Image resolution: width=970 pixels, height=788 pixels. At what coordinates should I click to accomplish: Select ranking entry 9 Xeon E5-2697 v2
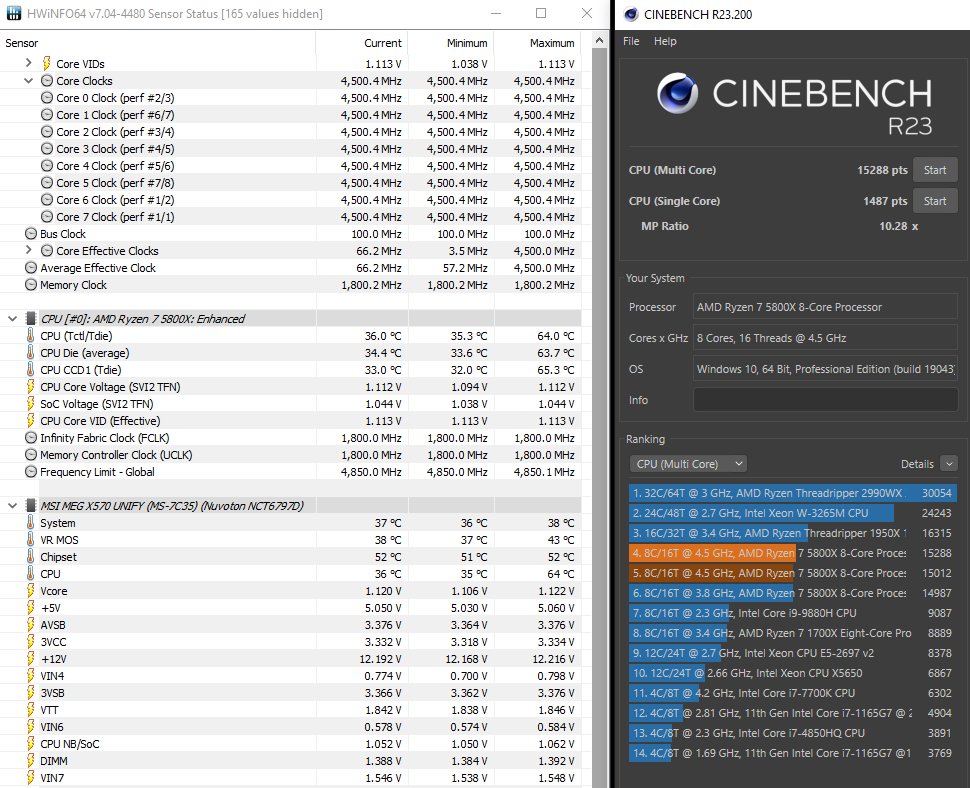792,653
